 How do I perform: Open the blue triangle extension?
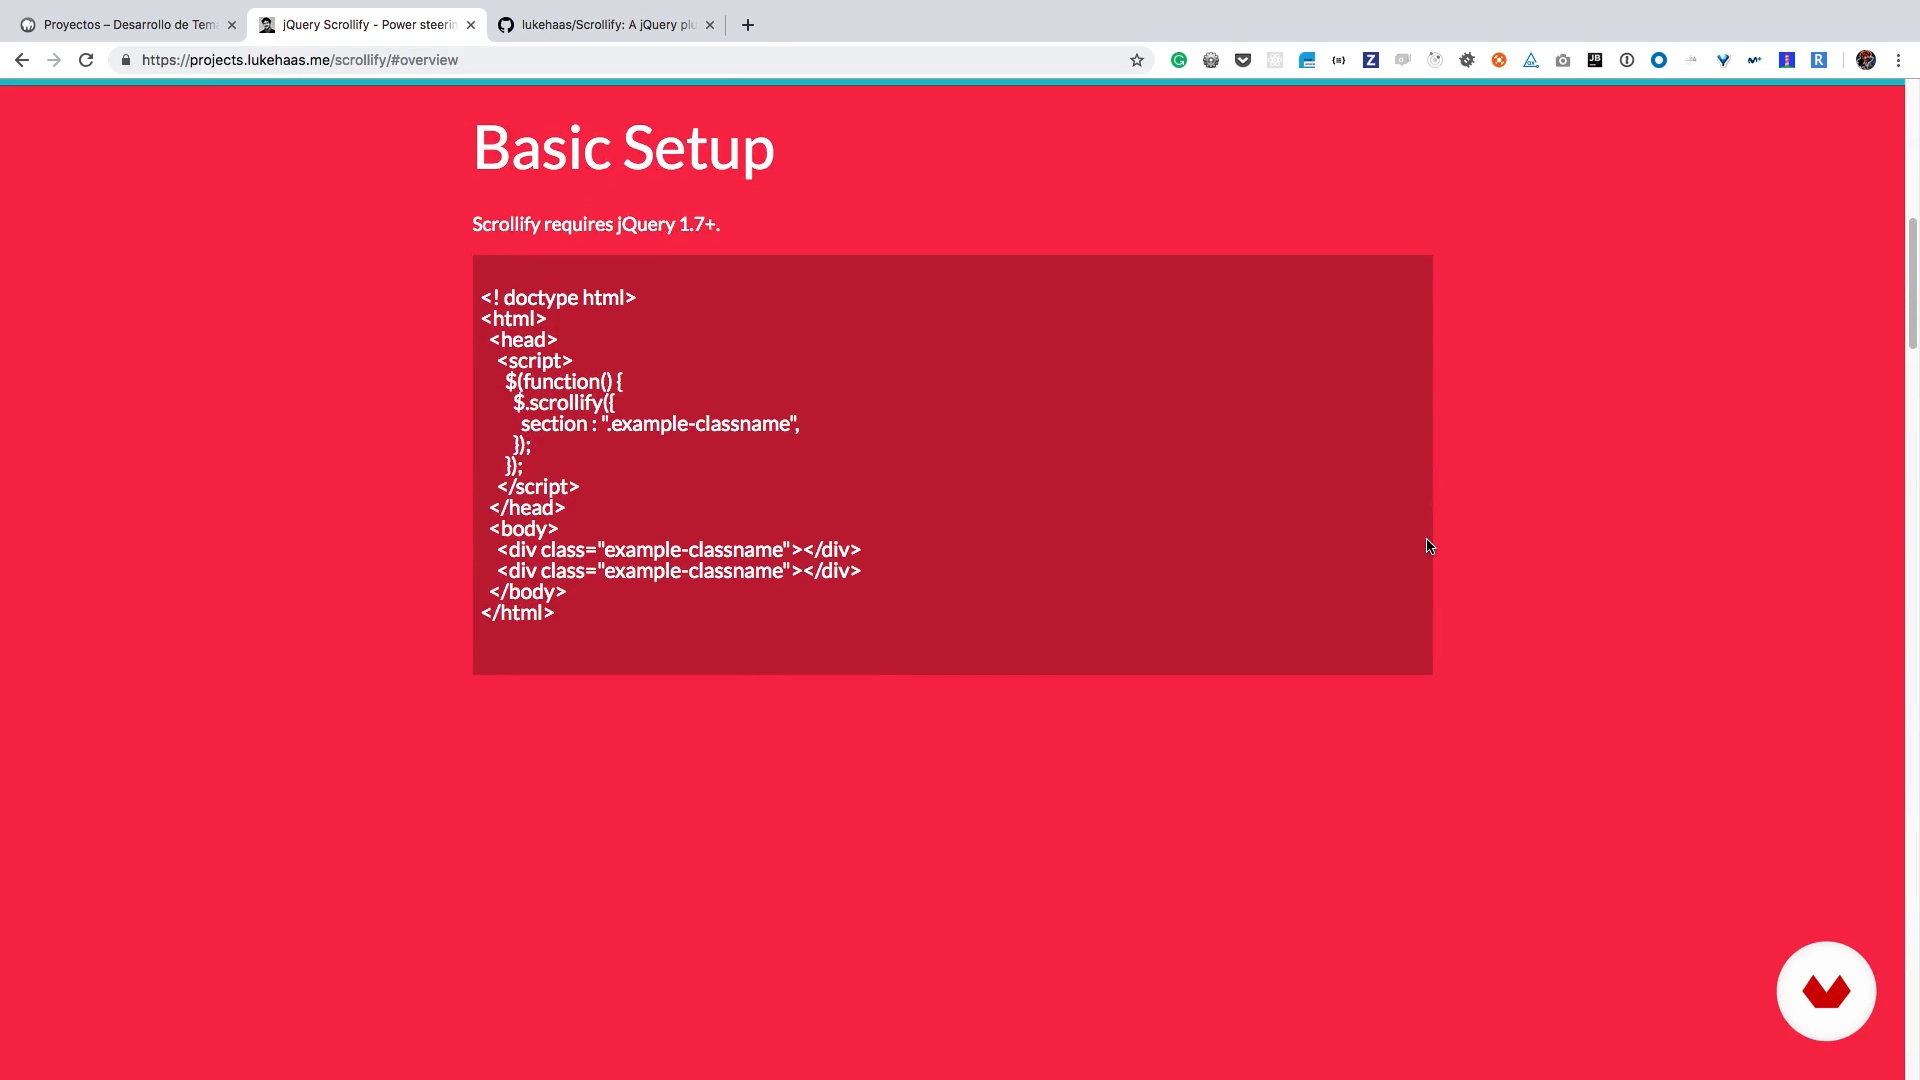click(x=1531, y=60)
